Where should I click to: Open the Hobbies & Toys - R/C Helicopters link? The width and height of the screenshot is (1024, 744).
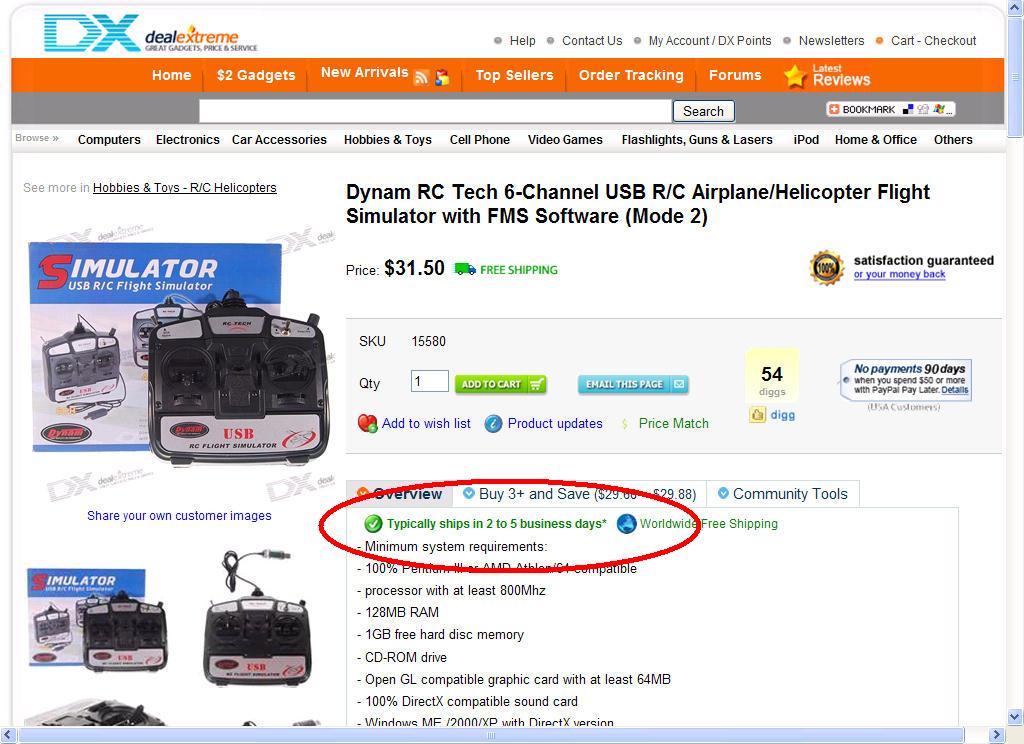coord(185,188)
